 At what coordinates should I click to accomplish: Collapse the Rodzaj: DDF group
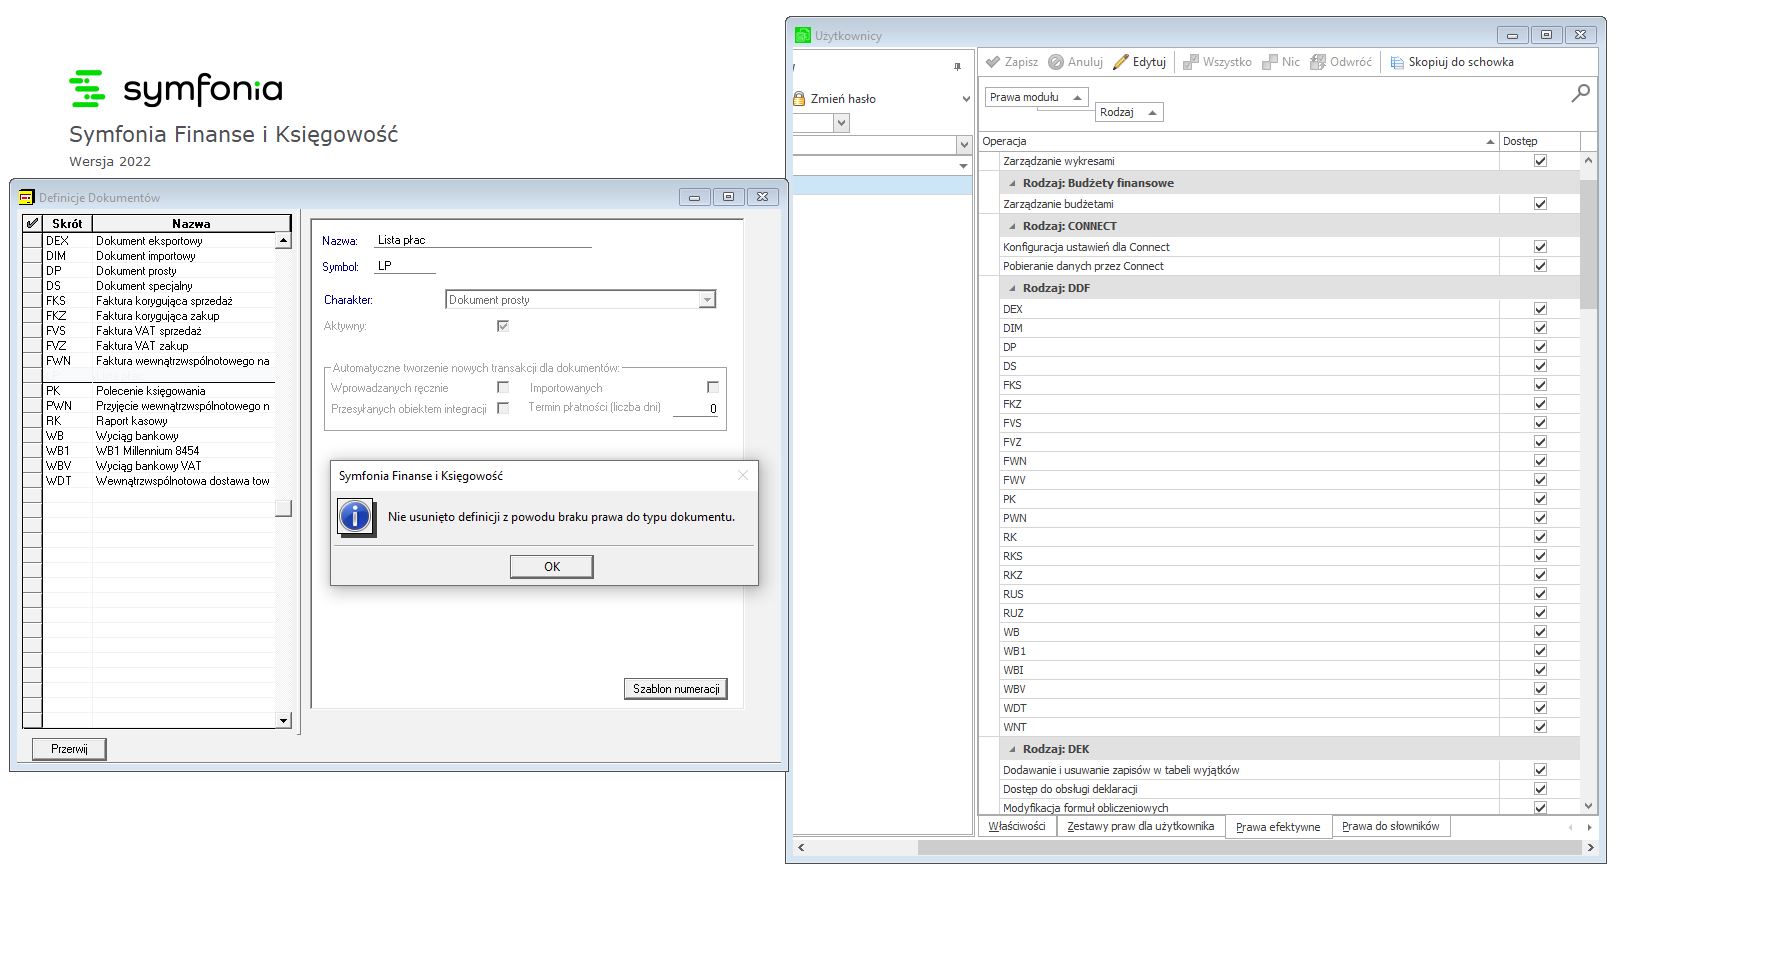[x=1012, y=288]
